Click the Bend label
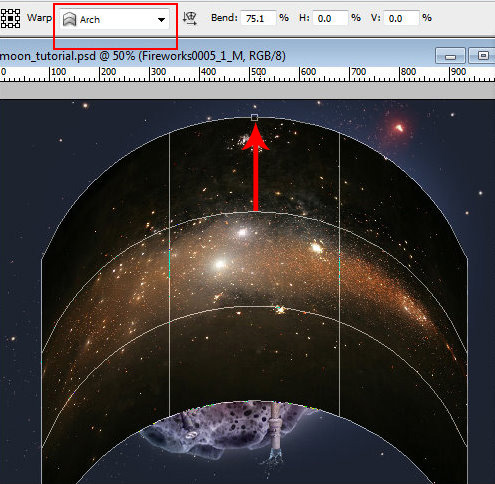This screenshot has width=495, height=484. click(224, 18)
